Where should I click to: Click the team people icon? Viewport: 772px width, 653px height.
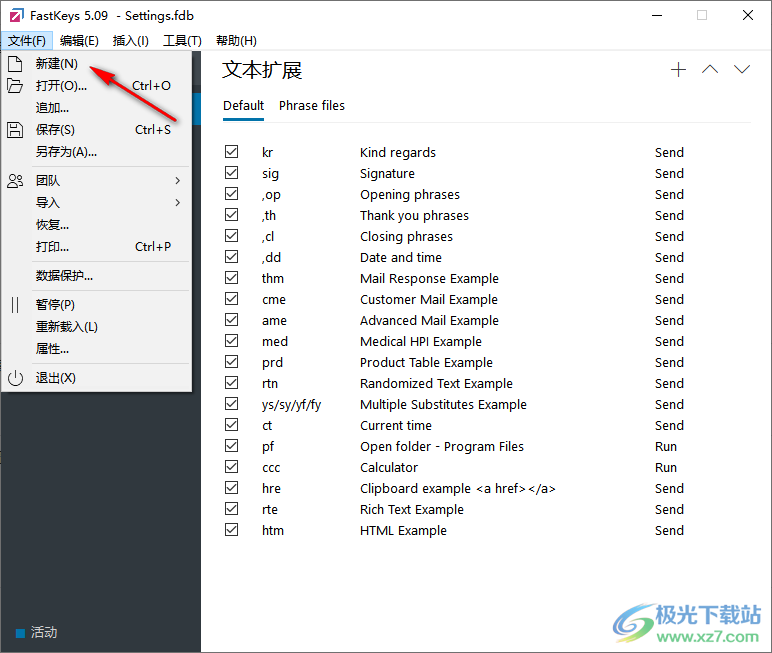pos(15,181)
